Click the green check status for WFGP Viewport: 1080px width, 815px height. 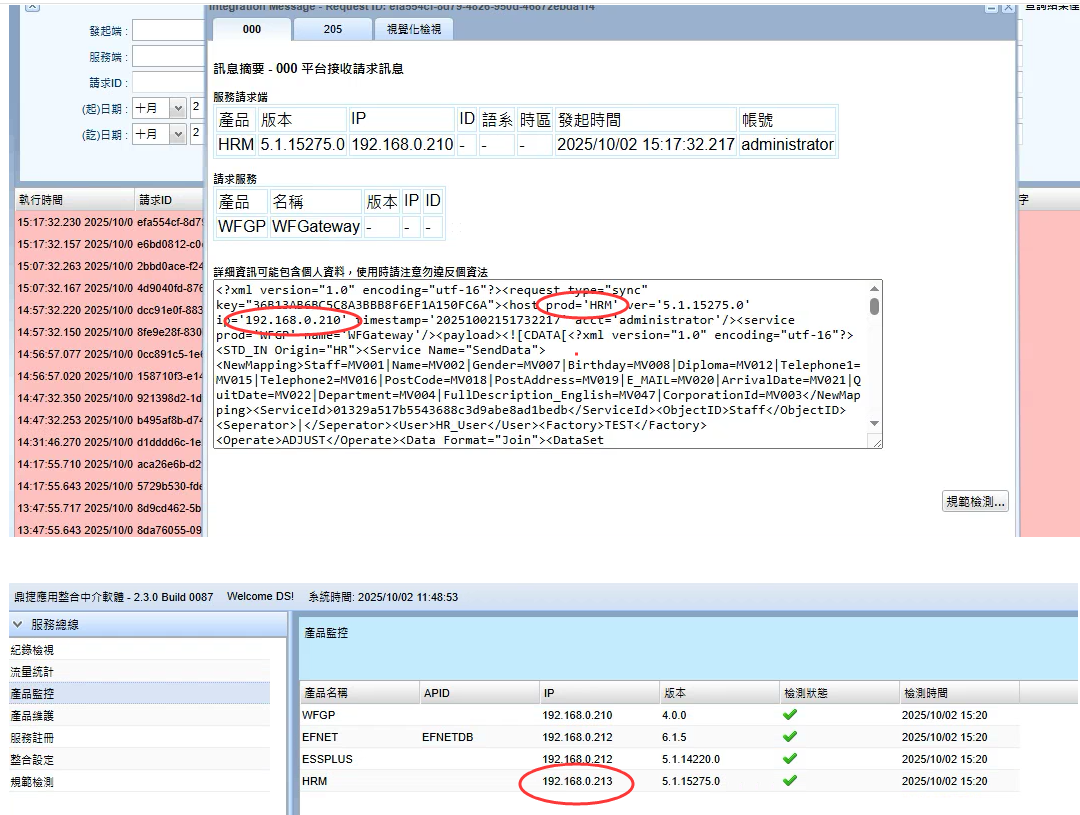coord(790,715)
